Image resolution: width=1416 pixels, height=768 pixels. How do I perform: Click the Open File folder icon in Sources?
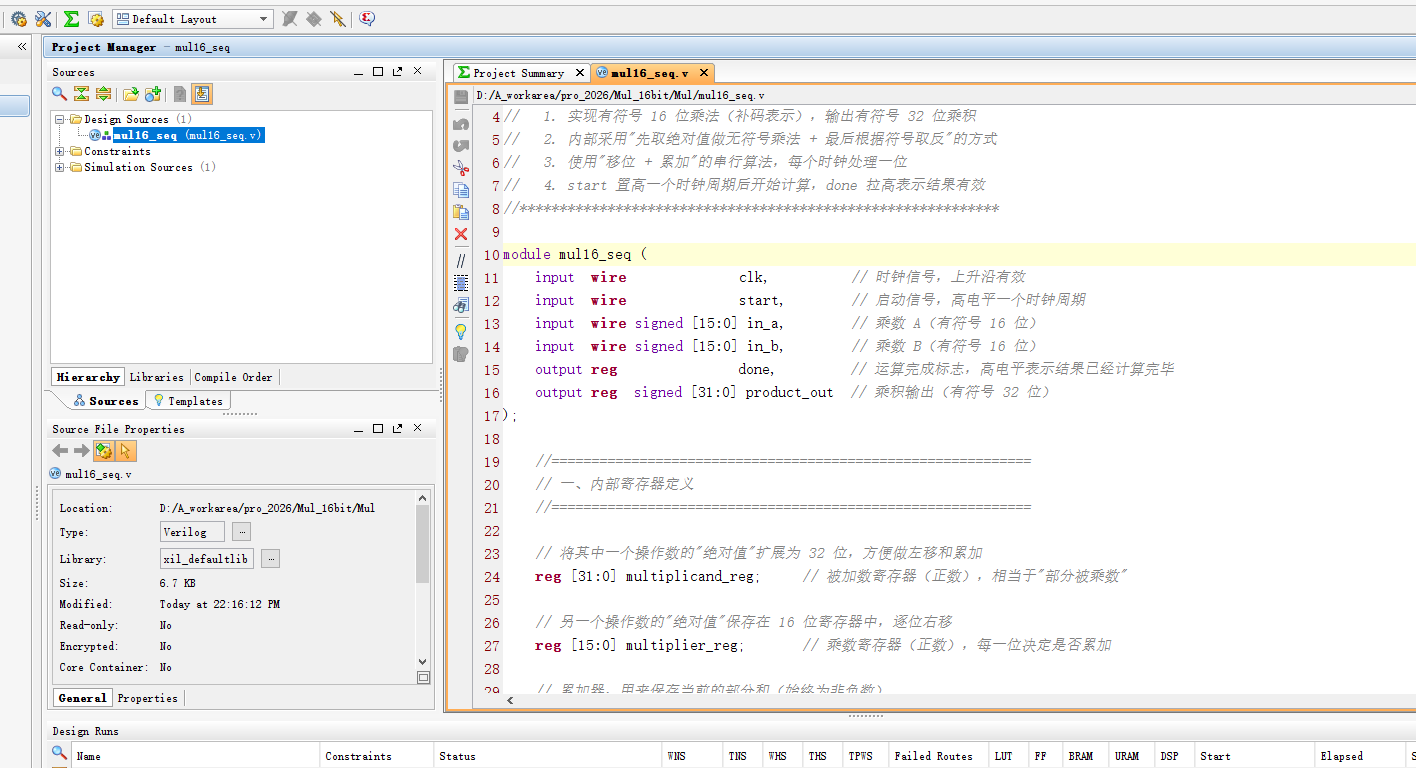coord(130,94)
